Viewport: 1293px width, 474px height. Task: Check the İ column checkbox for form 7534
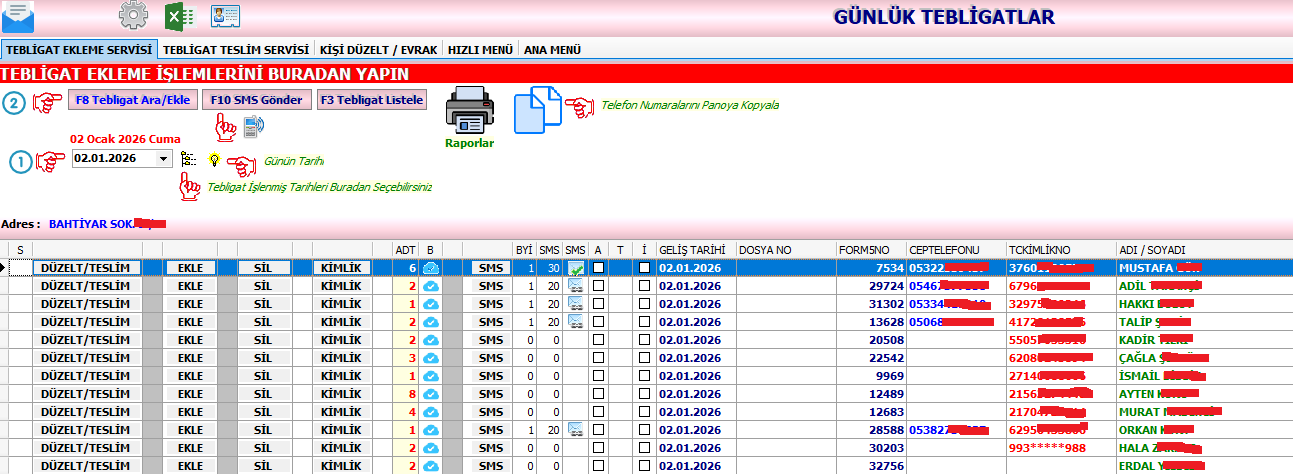point(644,268)
